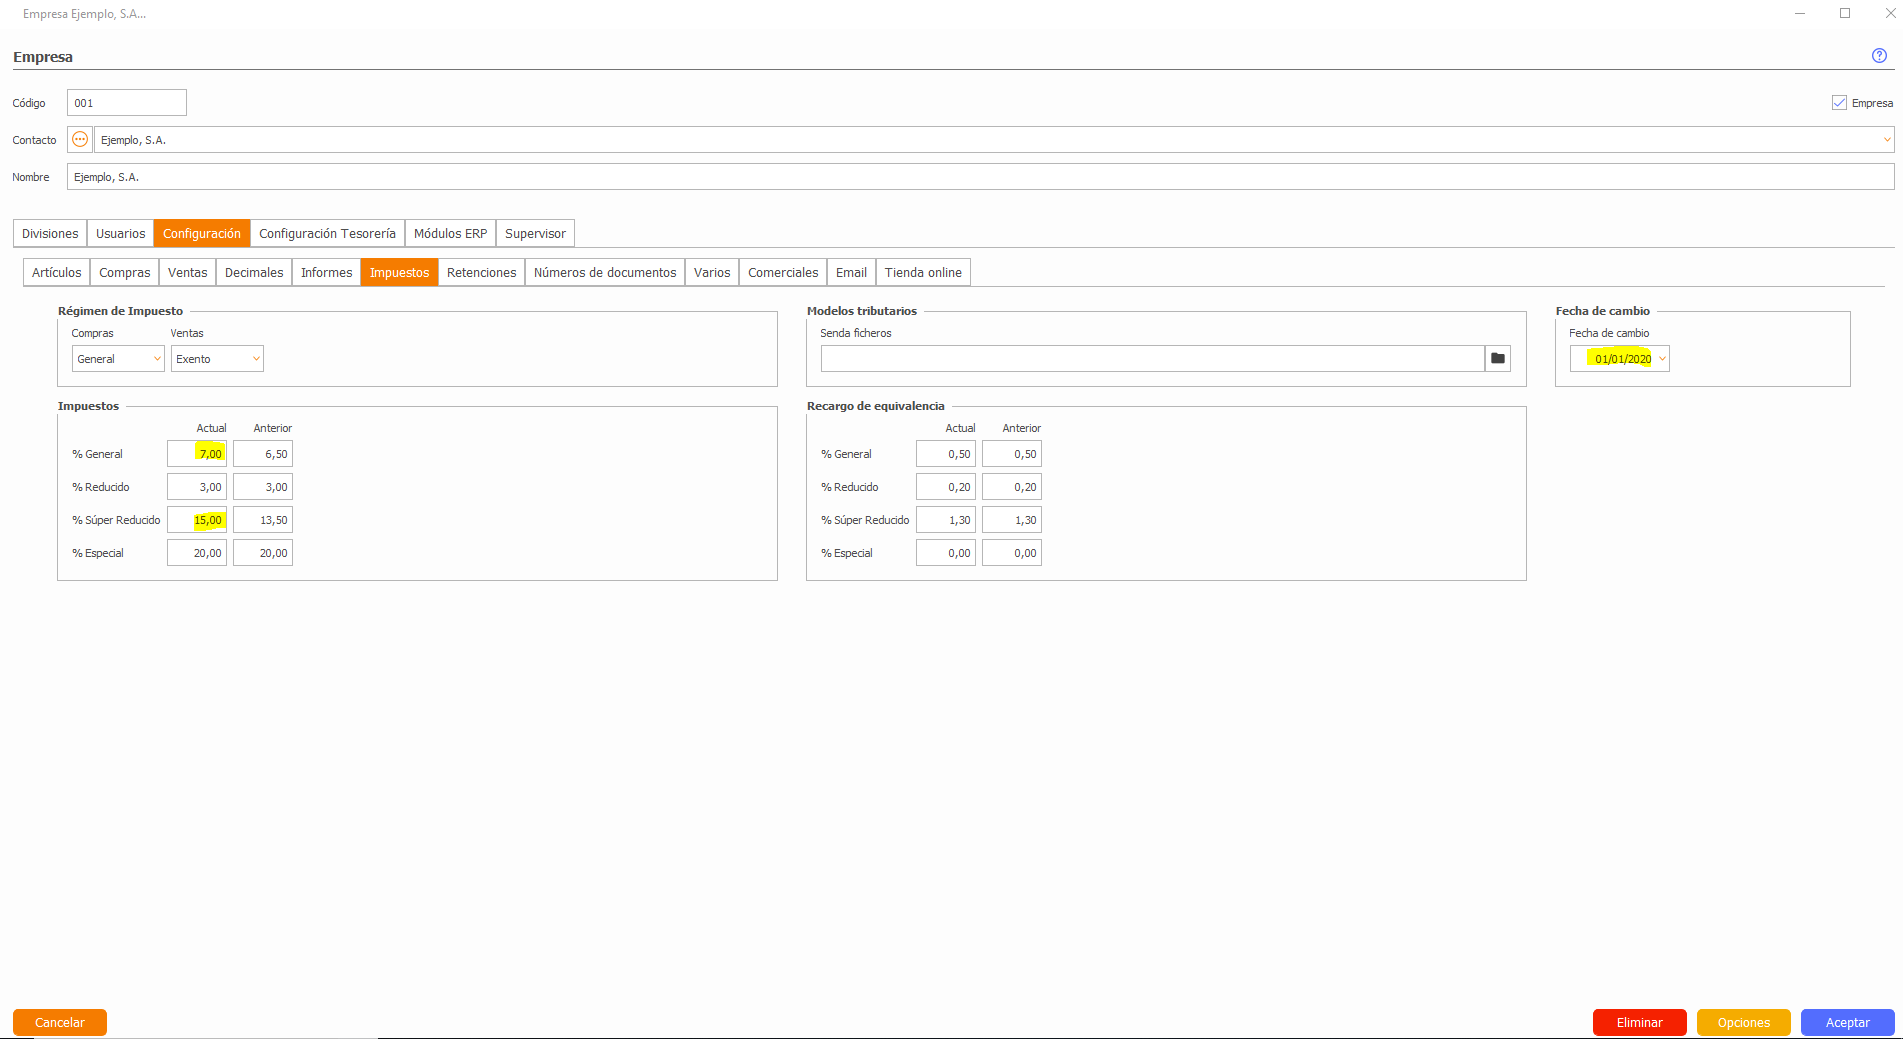Open the Comerciales sub-tab
The image size is (1903, 1039).
click(783, 273)
